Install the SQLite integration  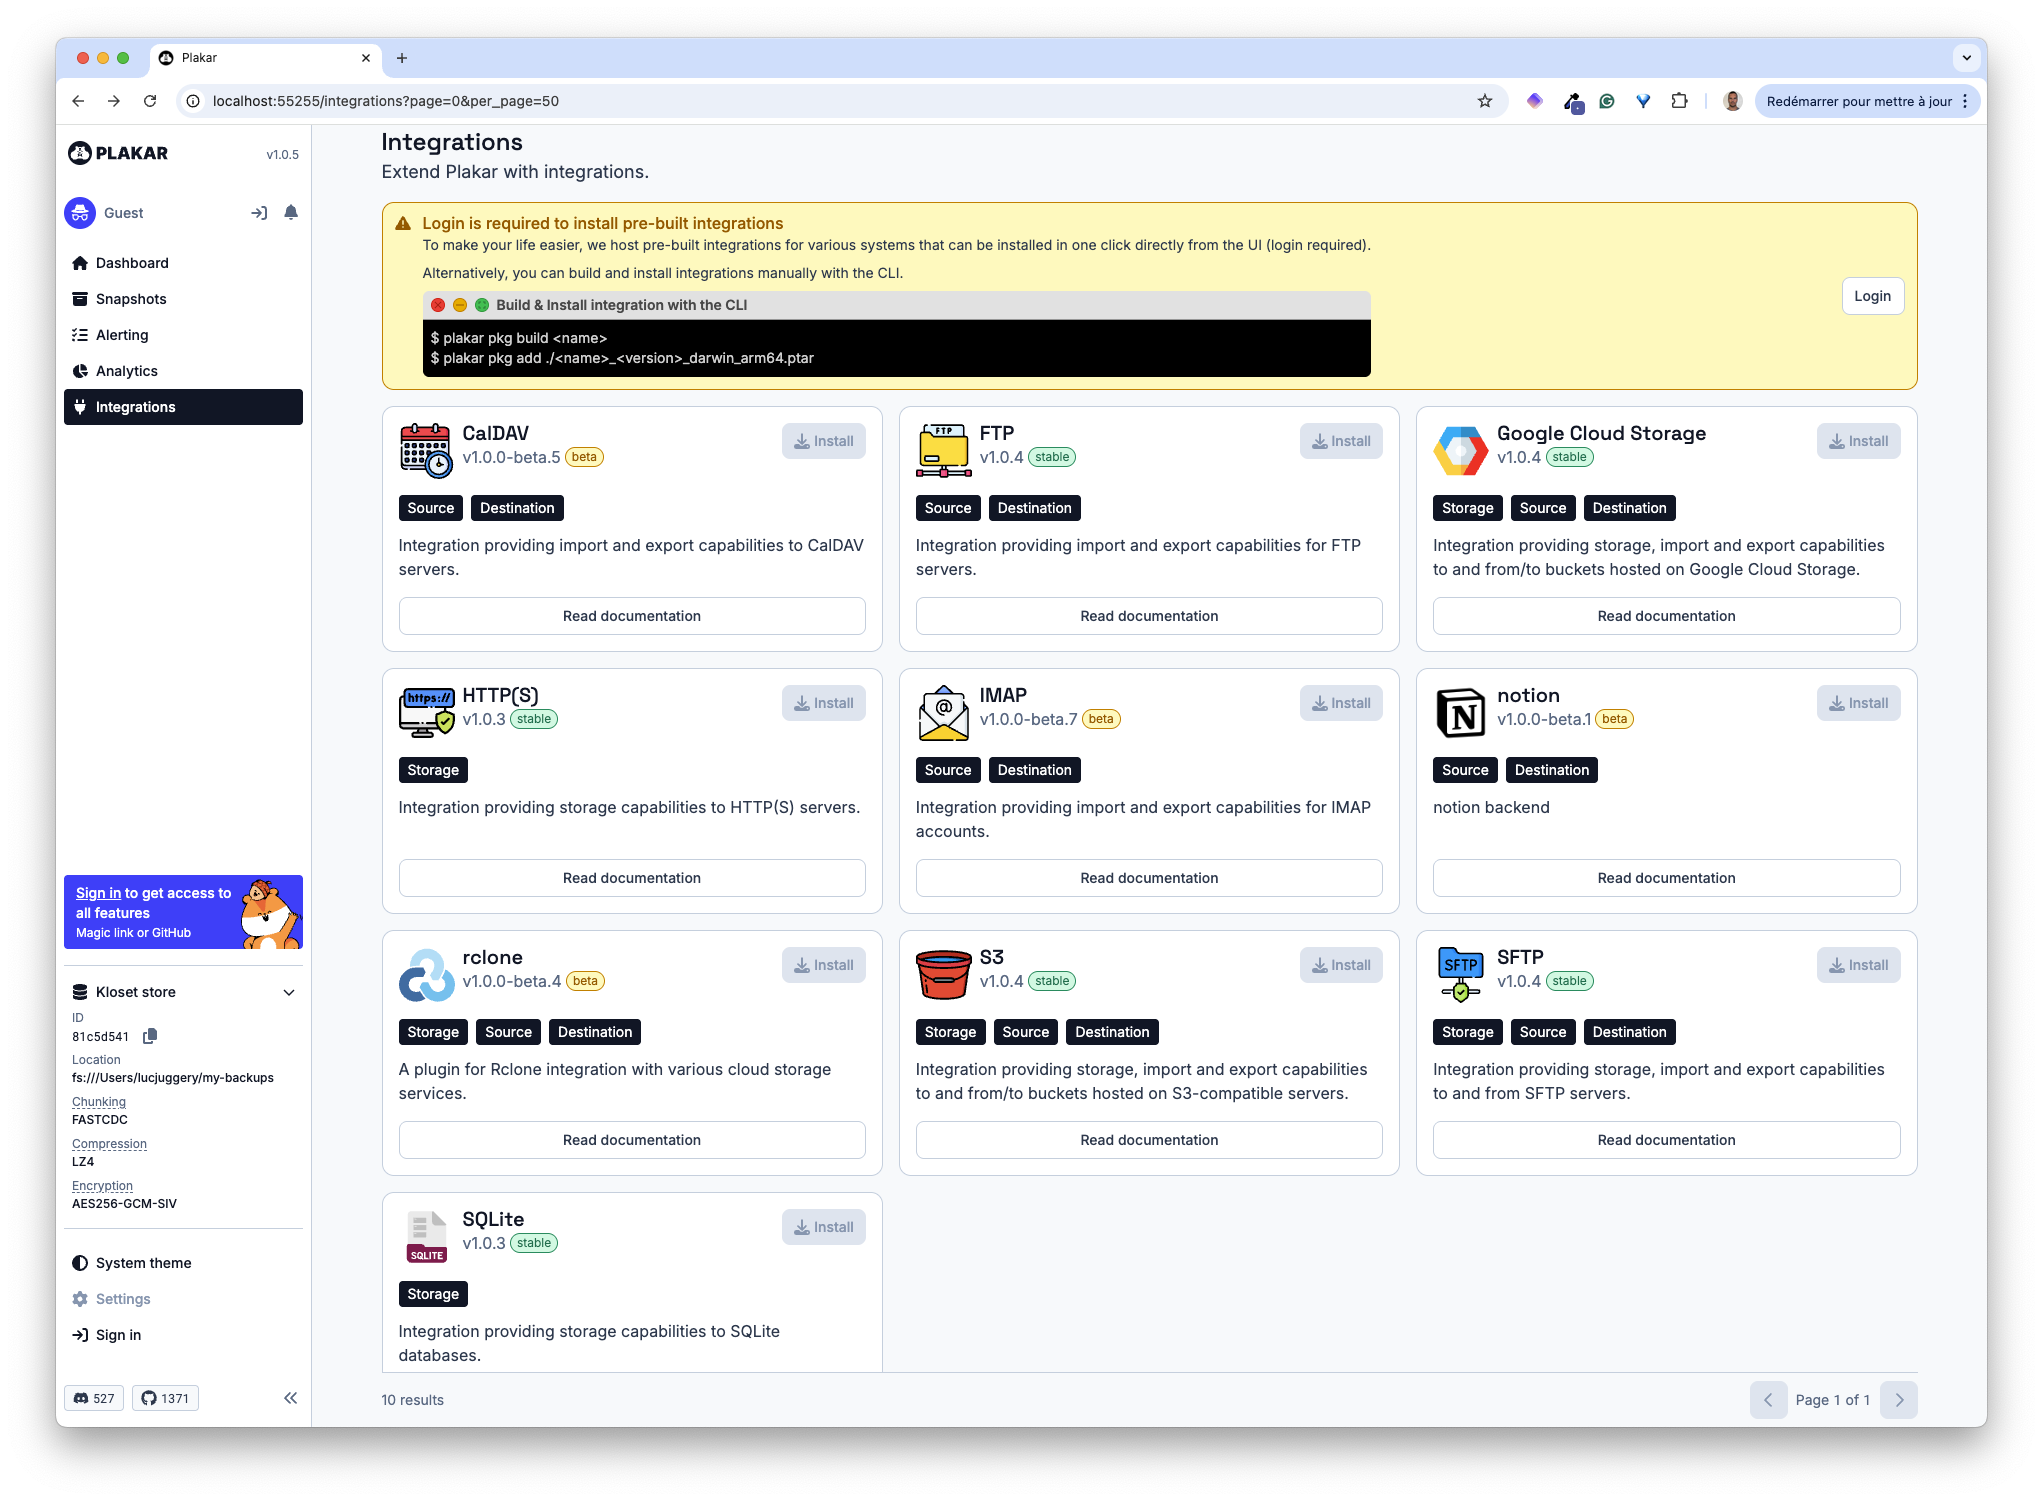(x=823, y=1226)
